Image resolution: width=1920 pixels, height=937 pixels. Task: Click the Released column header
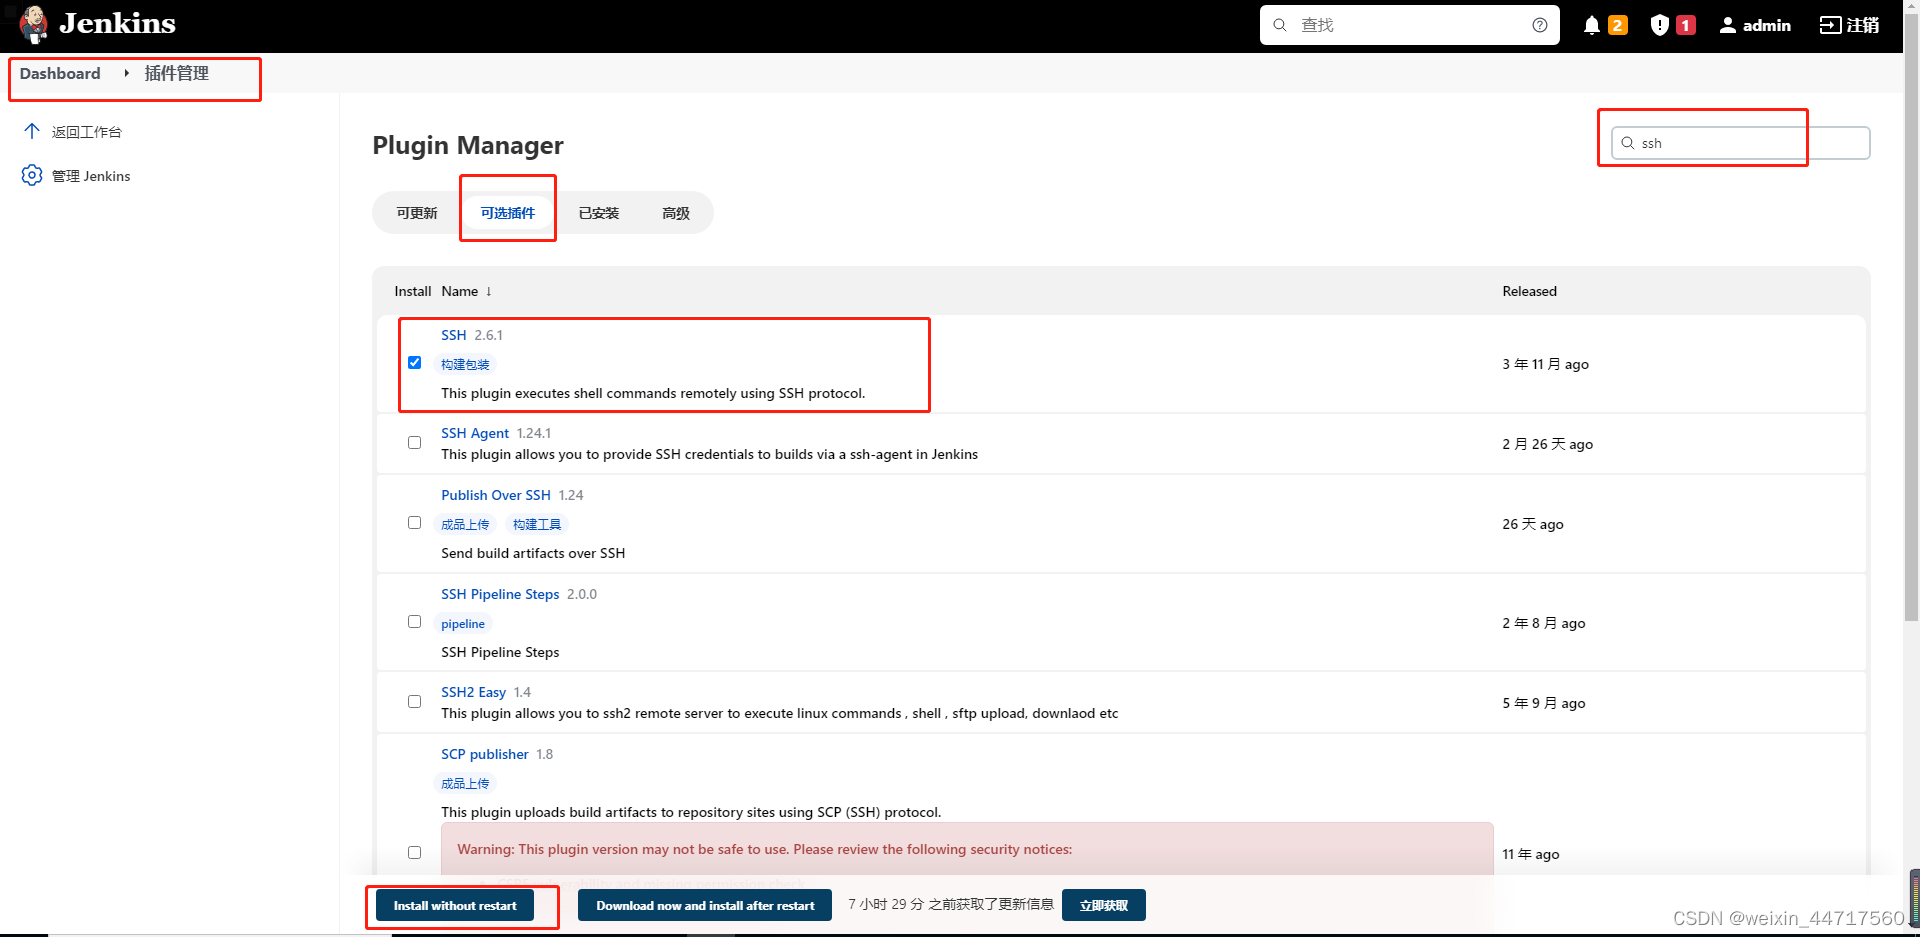click(x=1529, y=291)
